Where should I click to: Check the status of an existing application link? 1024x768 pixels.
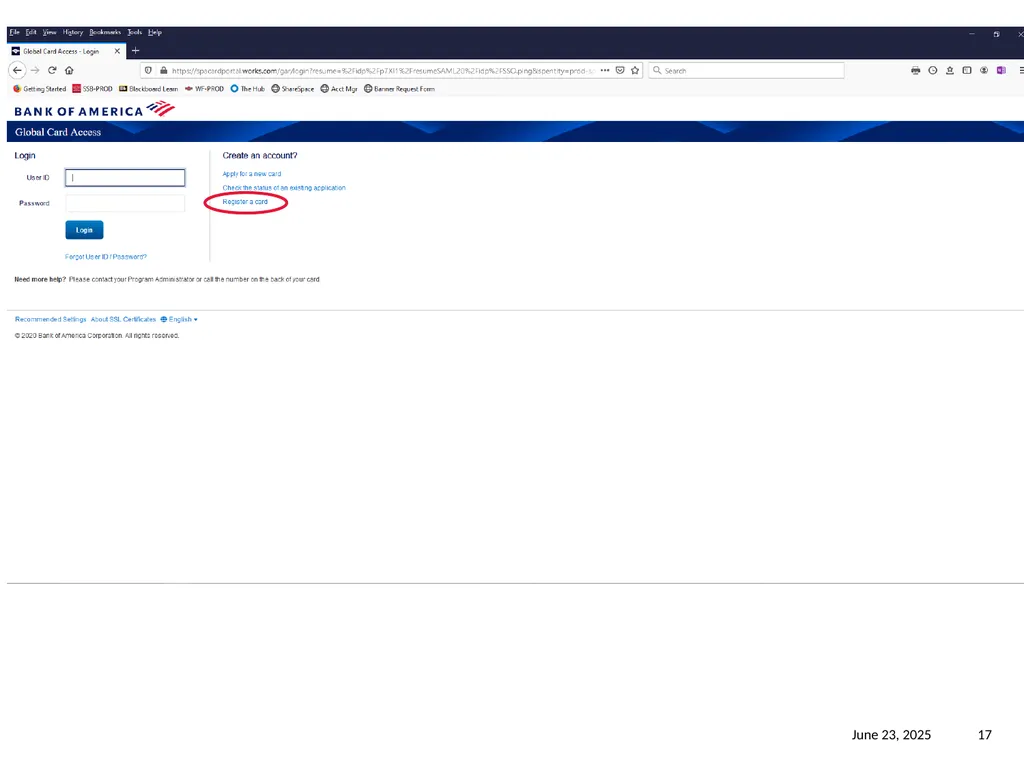pyautogui.click(x=284, y=188)
